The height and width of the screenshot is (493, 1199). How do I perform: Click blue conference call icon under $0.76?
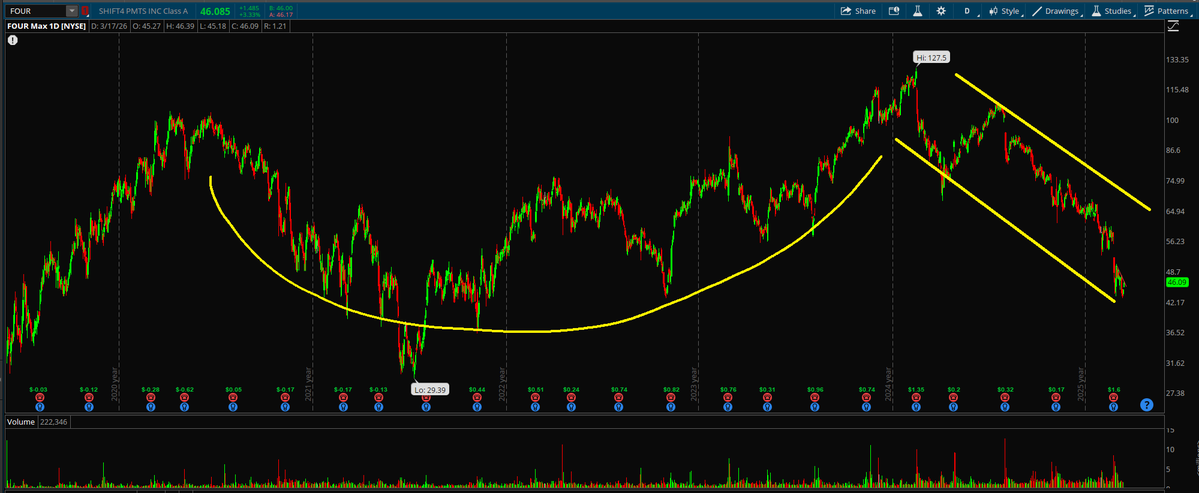coord(728,407)
